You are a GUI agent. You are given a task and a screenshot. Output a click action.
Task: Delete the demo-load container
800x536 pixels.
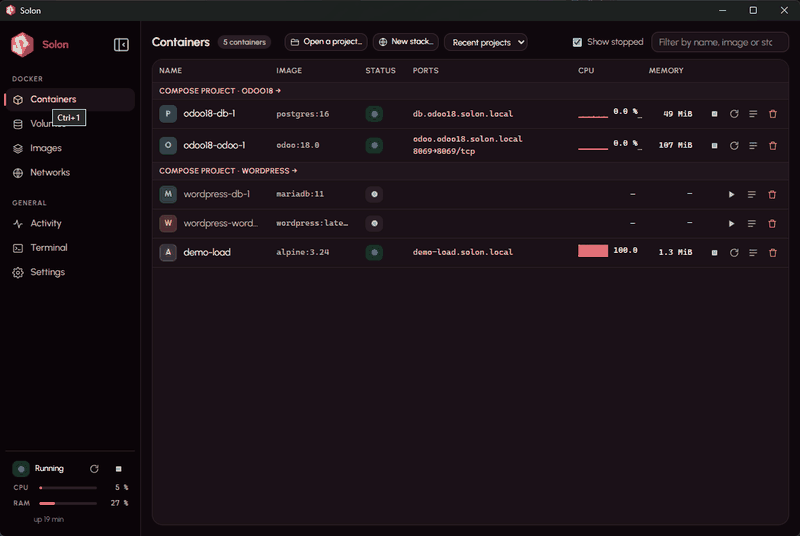(x=772, y=252)
